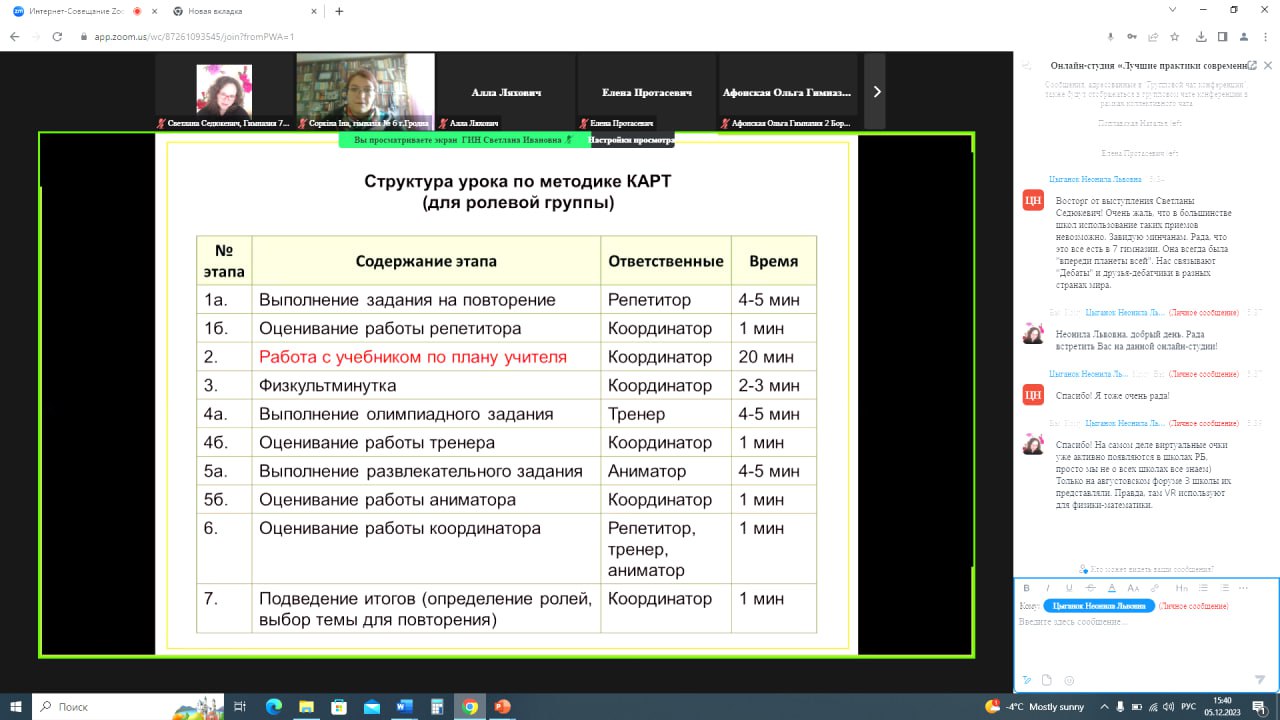
Task: Show next participants with right arrow
Action: pyautogui.click(x=876, y=91)
